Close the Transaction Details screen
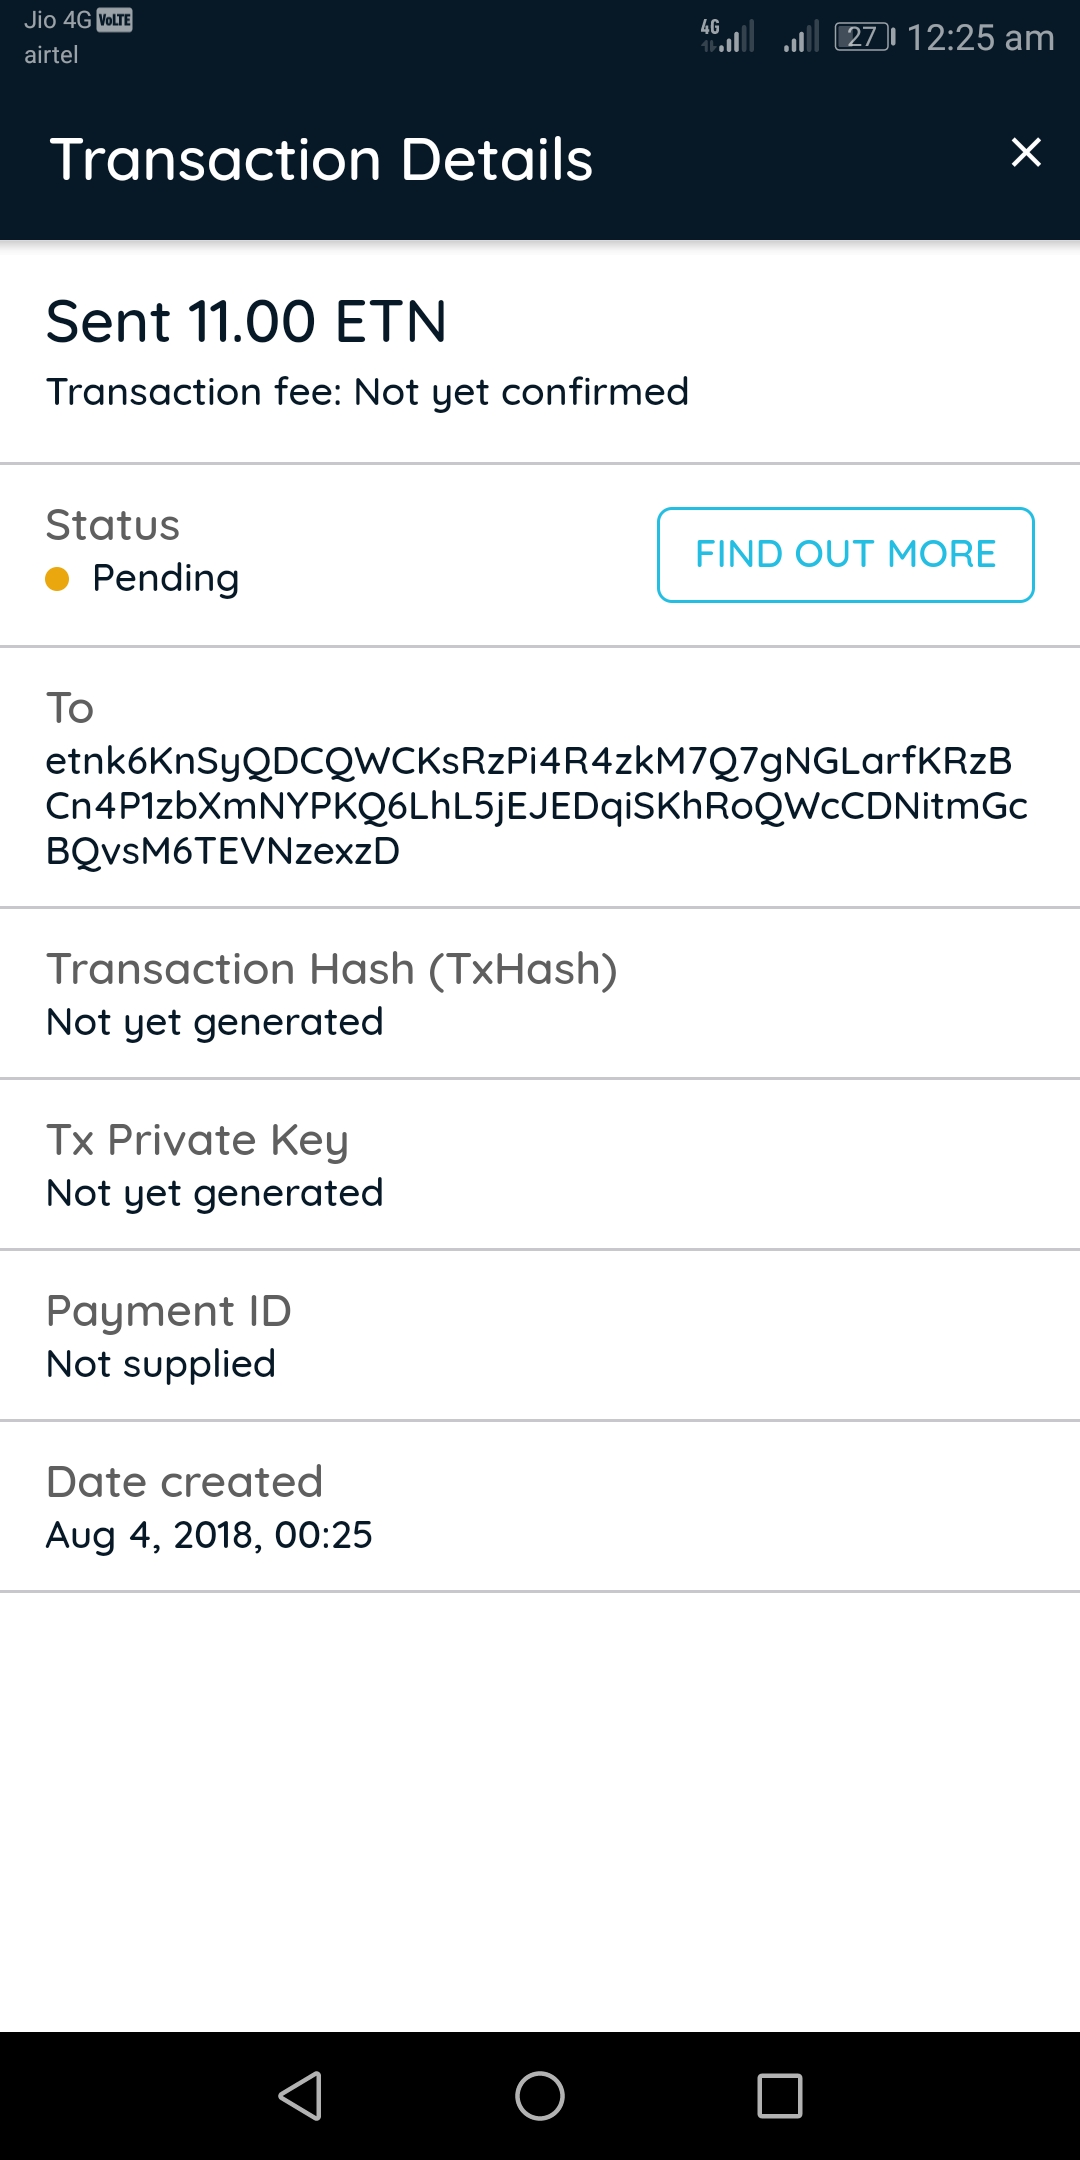 (x=1026, y=153)
